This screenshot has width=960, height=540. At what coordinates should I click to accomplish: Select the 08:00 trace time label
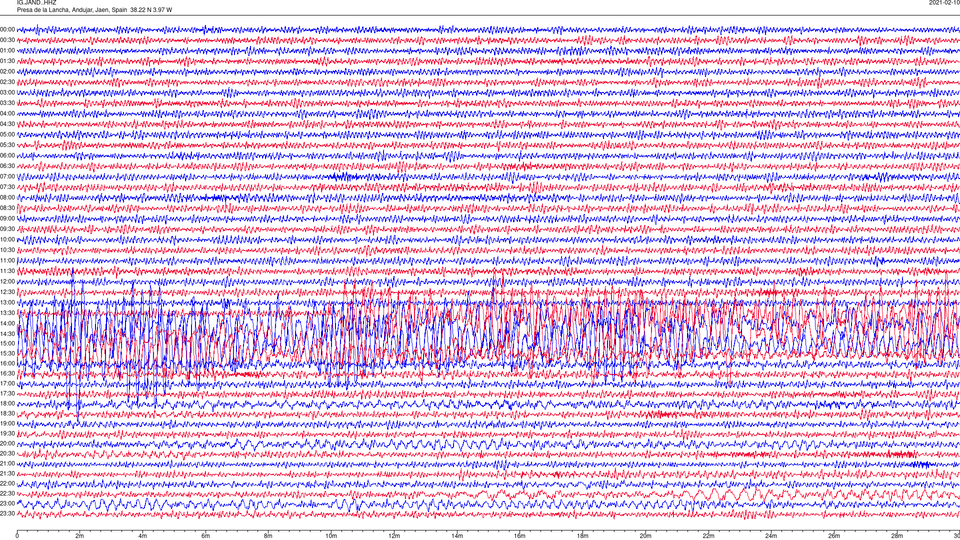click(7, 197)
